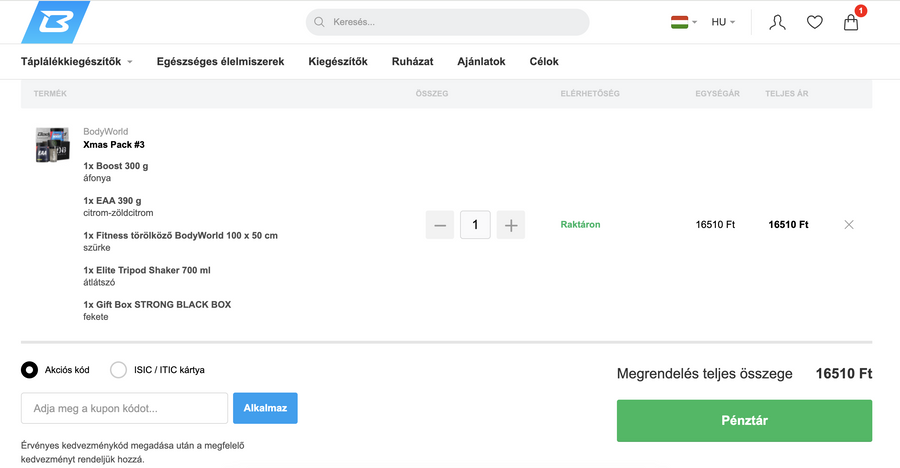Select the ISIC / ITIC kártya option
Image resolution: width=900 pixels, height=468 pixels.
[118, 370]
